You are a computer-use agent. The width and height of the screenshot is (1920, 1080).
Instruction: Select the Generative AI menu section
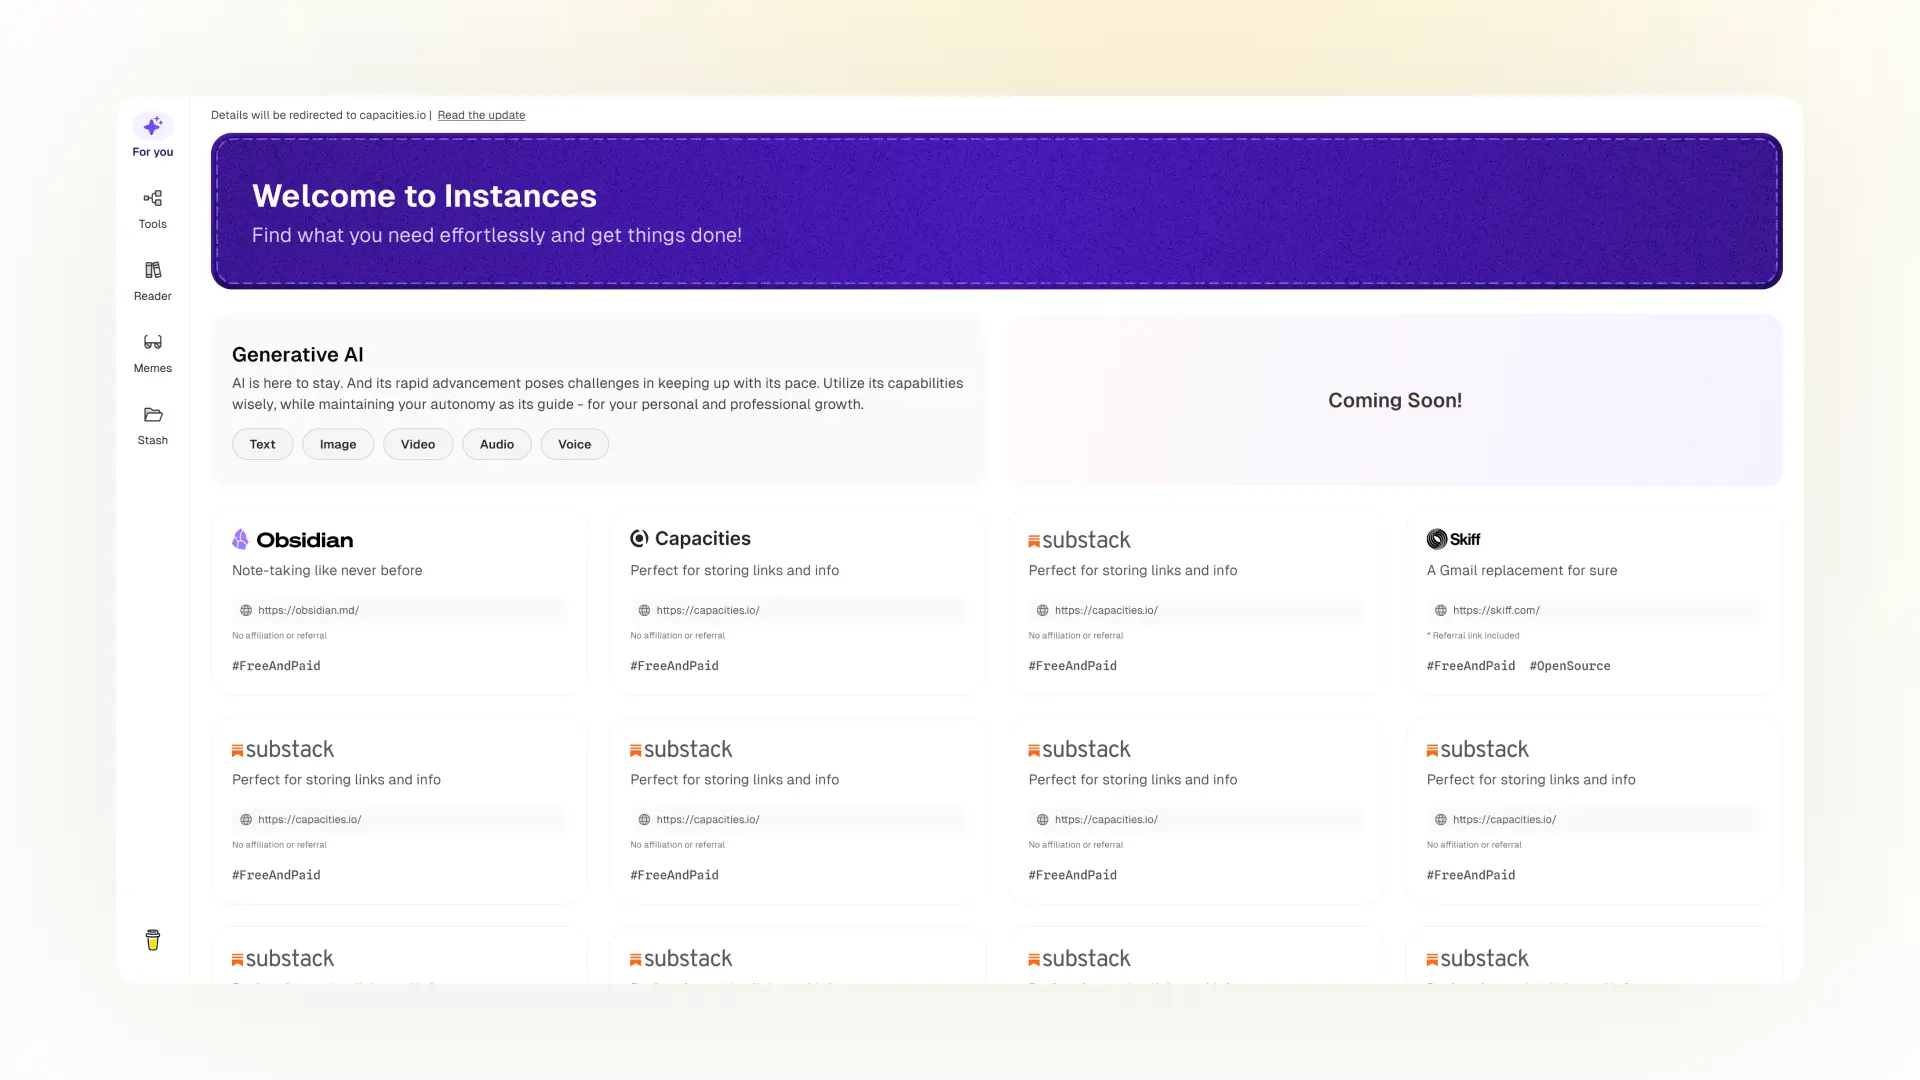297,353
